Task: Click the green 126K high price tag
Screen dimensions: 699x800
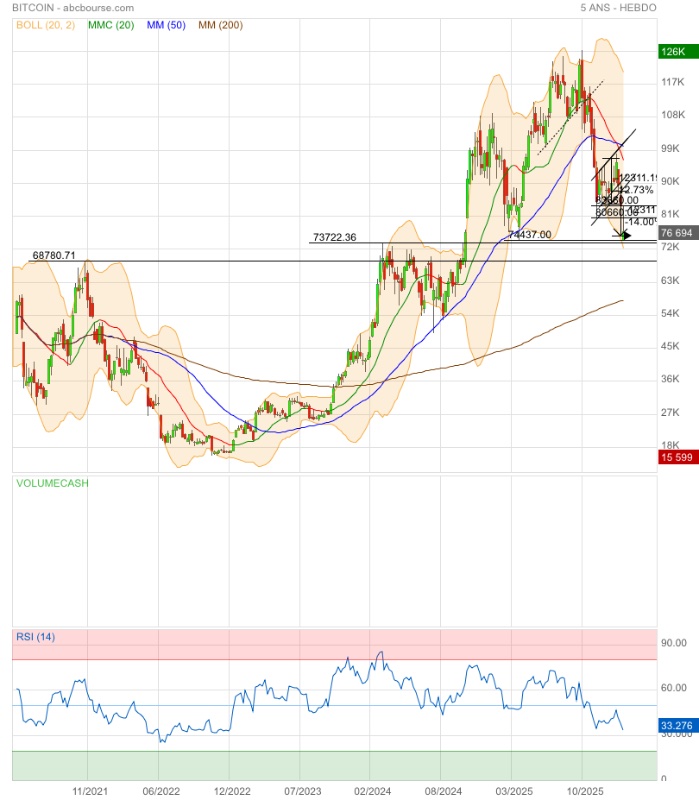Action: point(672,51)
